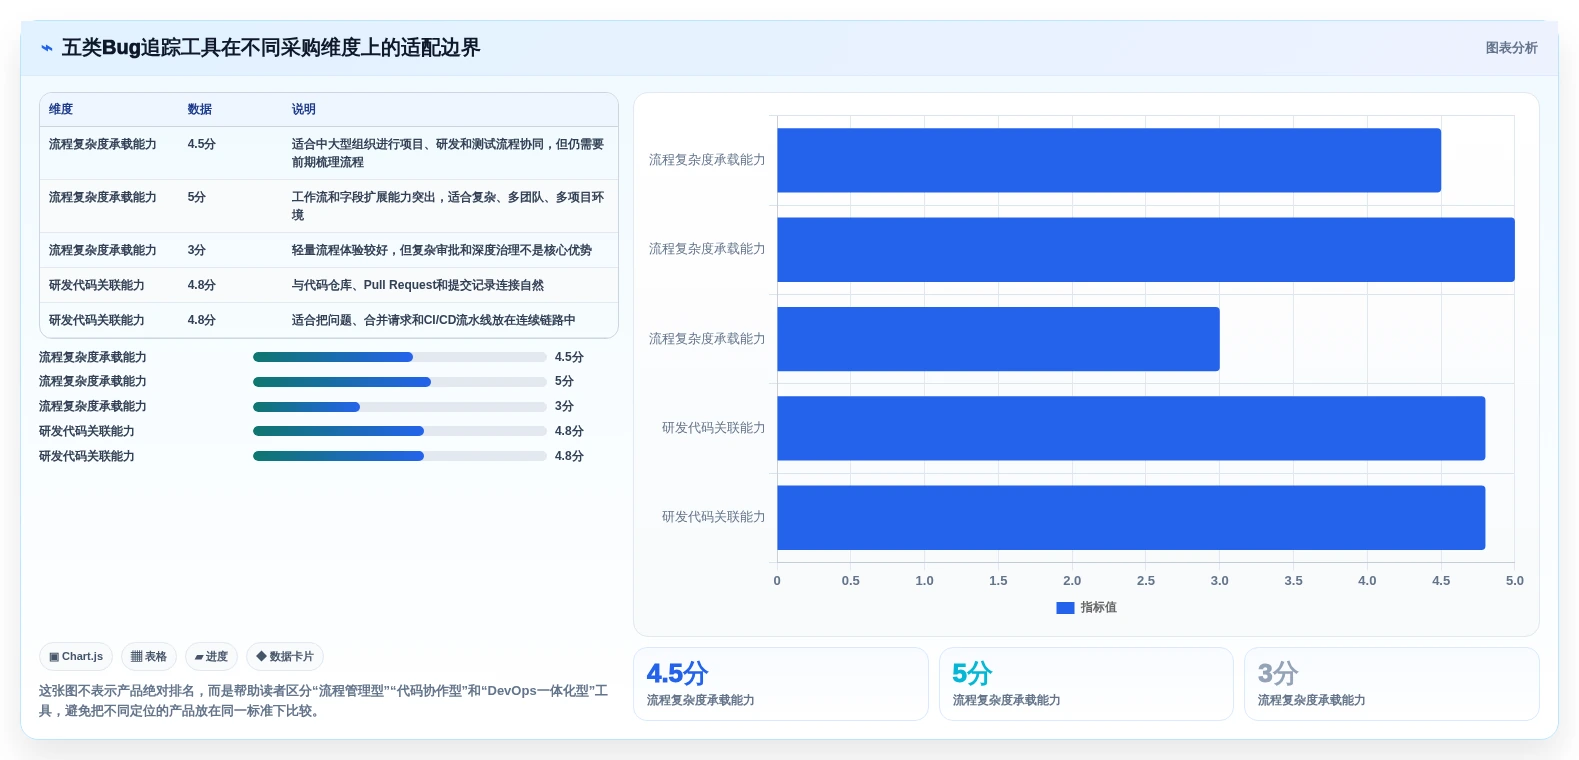The height and width of the screenshot is (760, 1579).
Task: Click the x-axis tick label 0.5
Action: pyautogui.click(x=851, y=580)
